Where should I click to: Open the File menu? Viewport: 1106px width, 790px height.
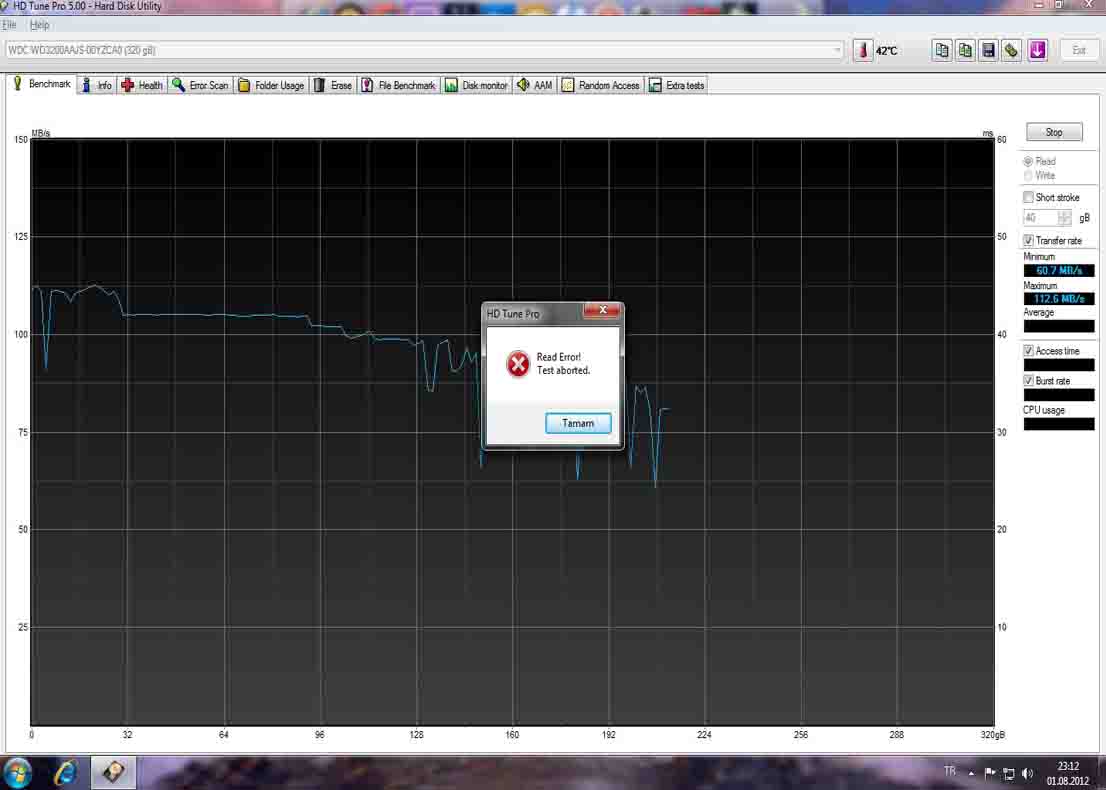(x=9, y=24)
